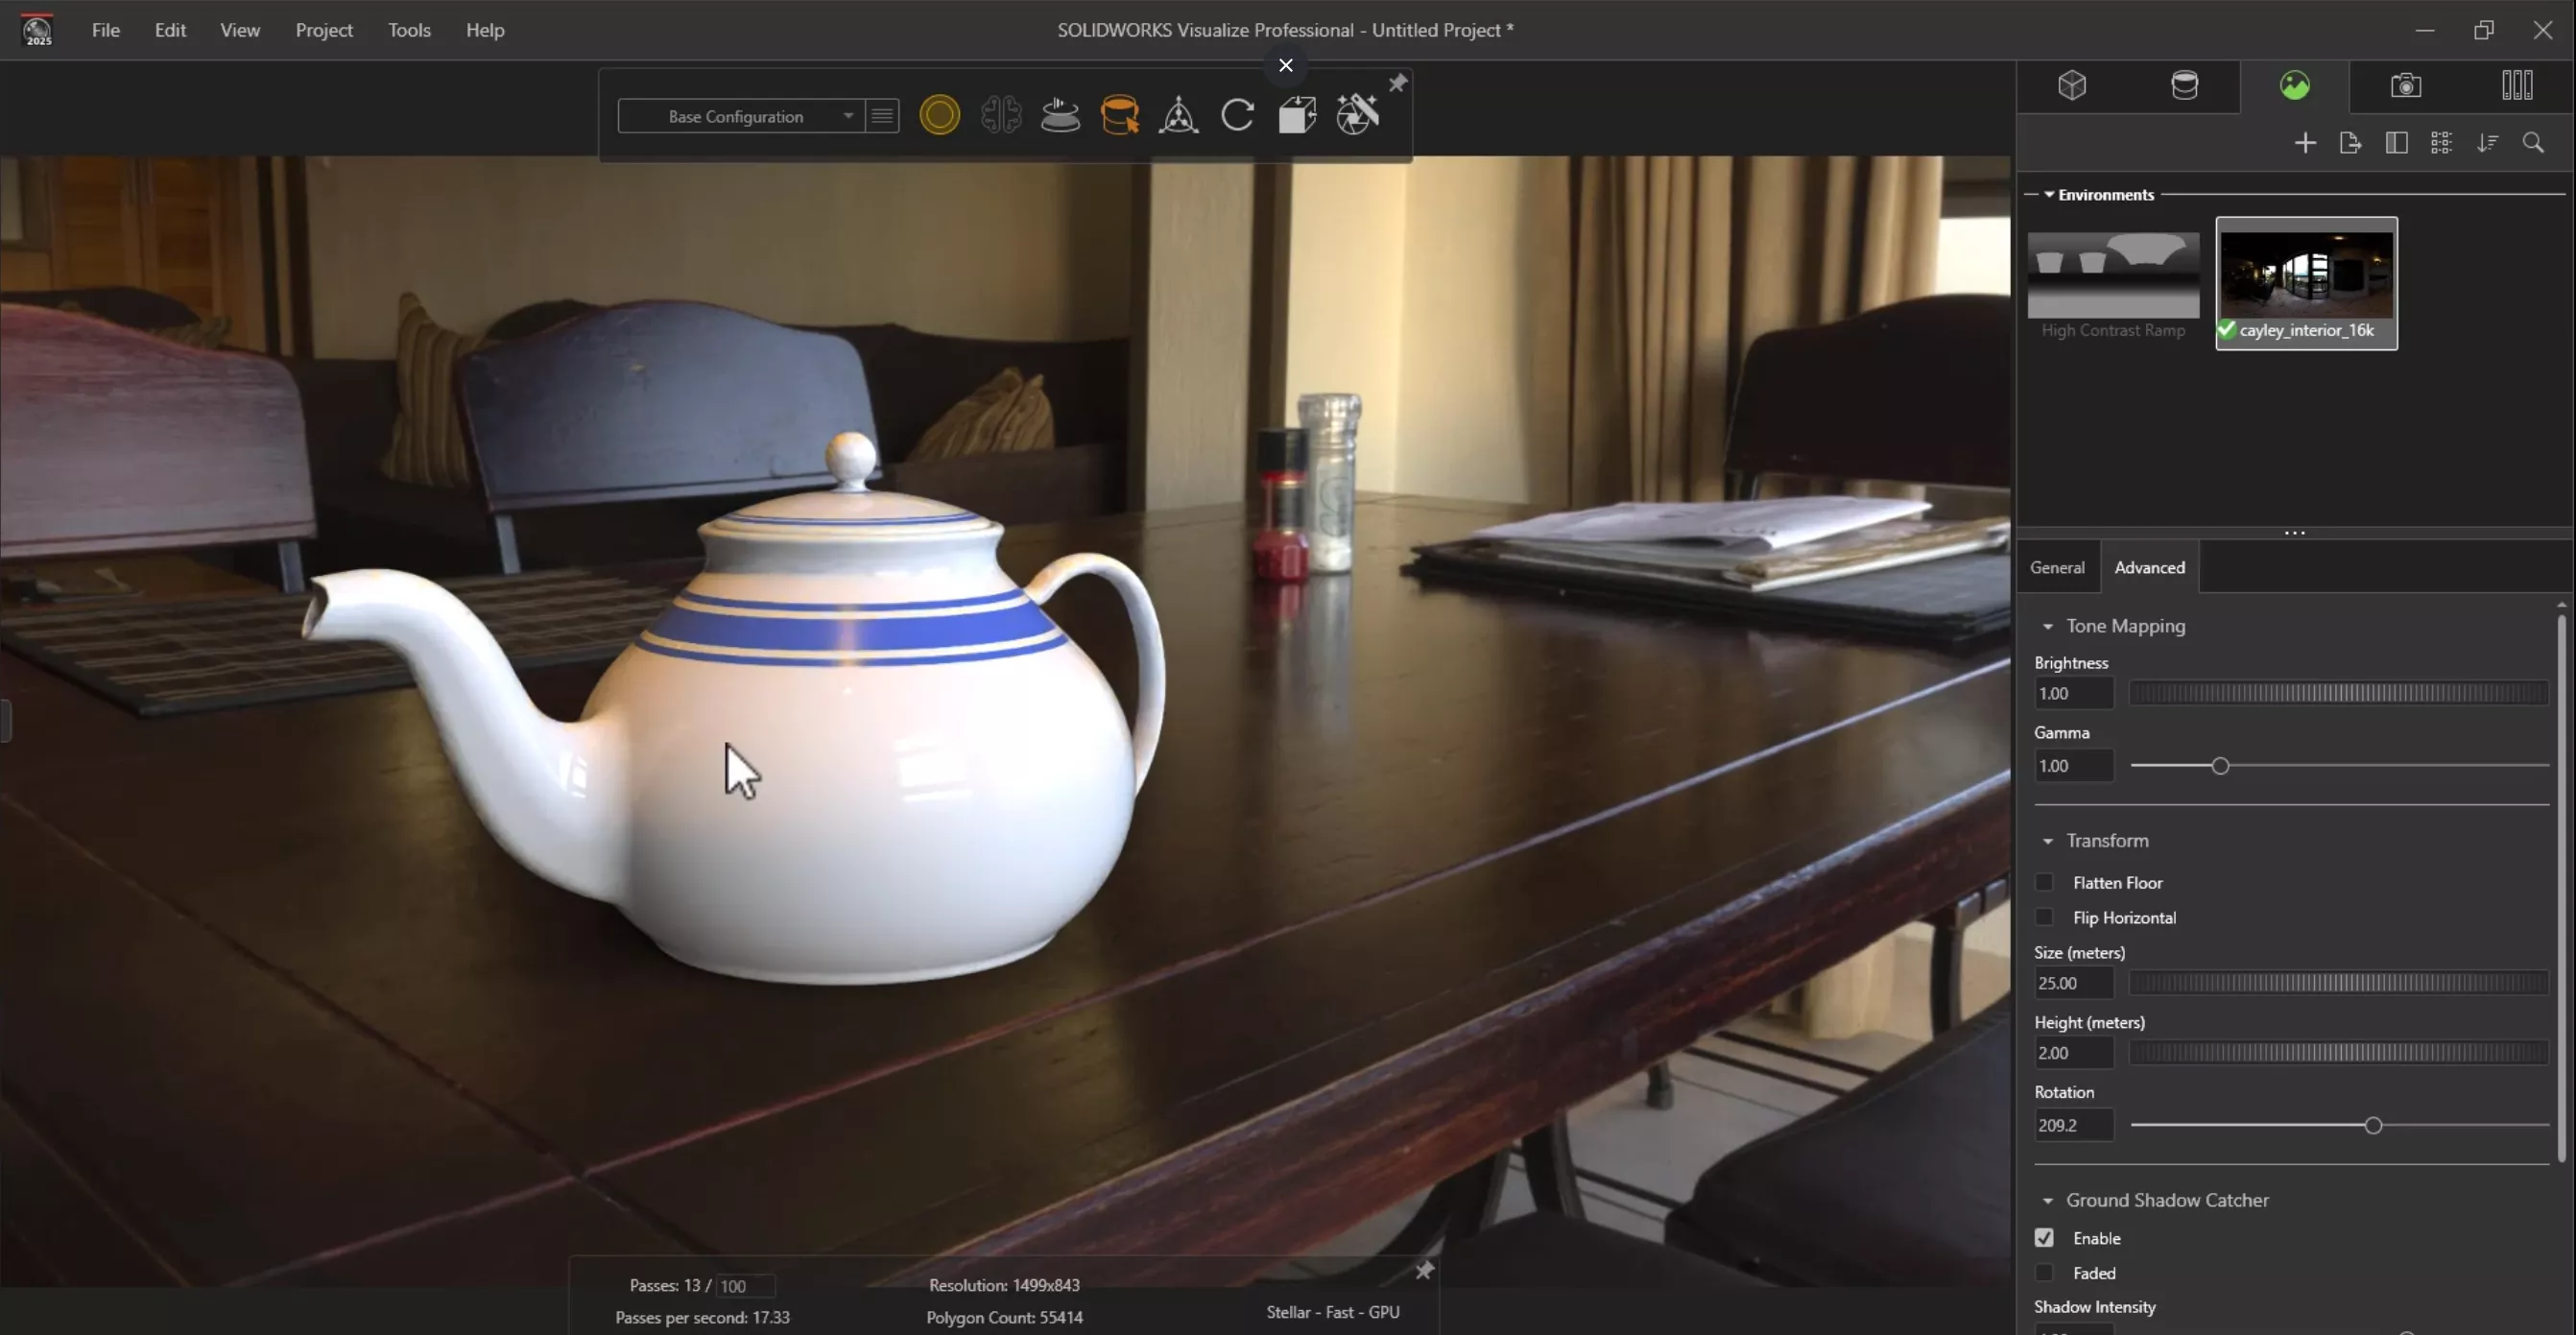Open the Help menu
This screenshot has height=1335, width=2576.
click(485, 30)
